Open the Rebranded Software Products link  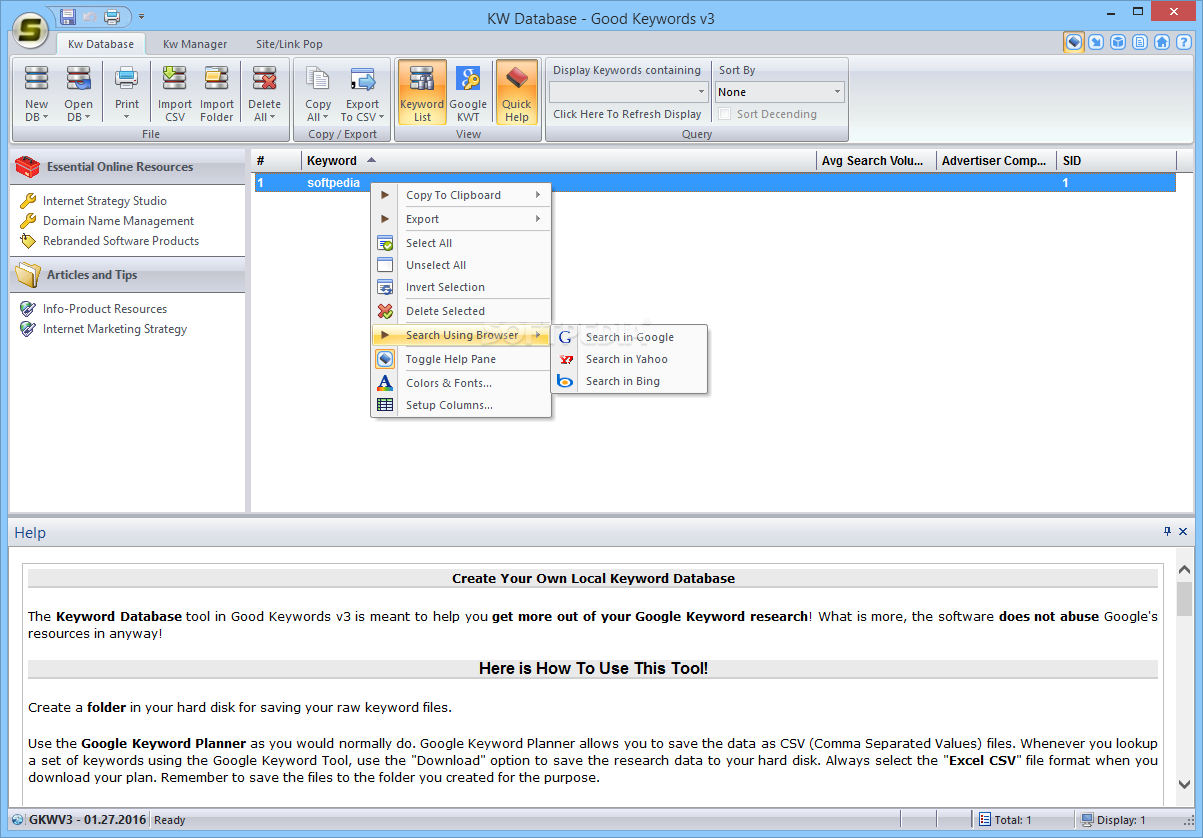120,241
